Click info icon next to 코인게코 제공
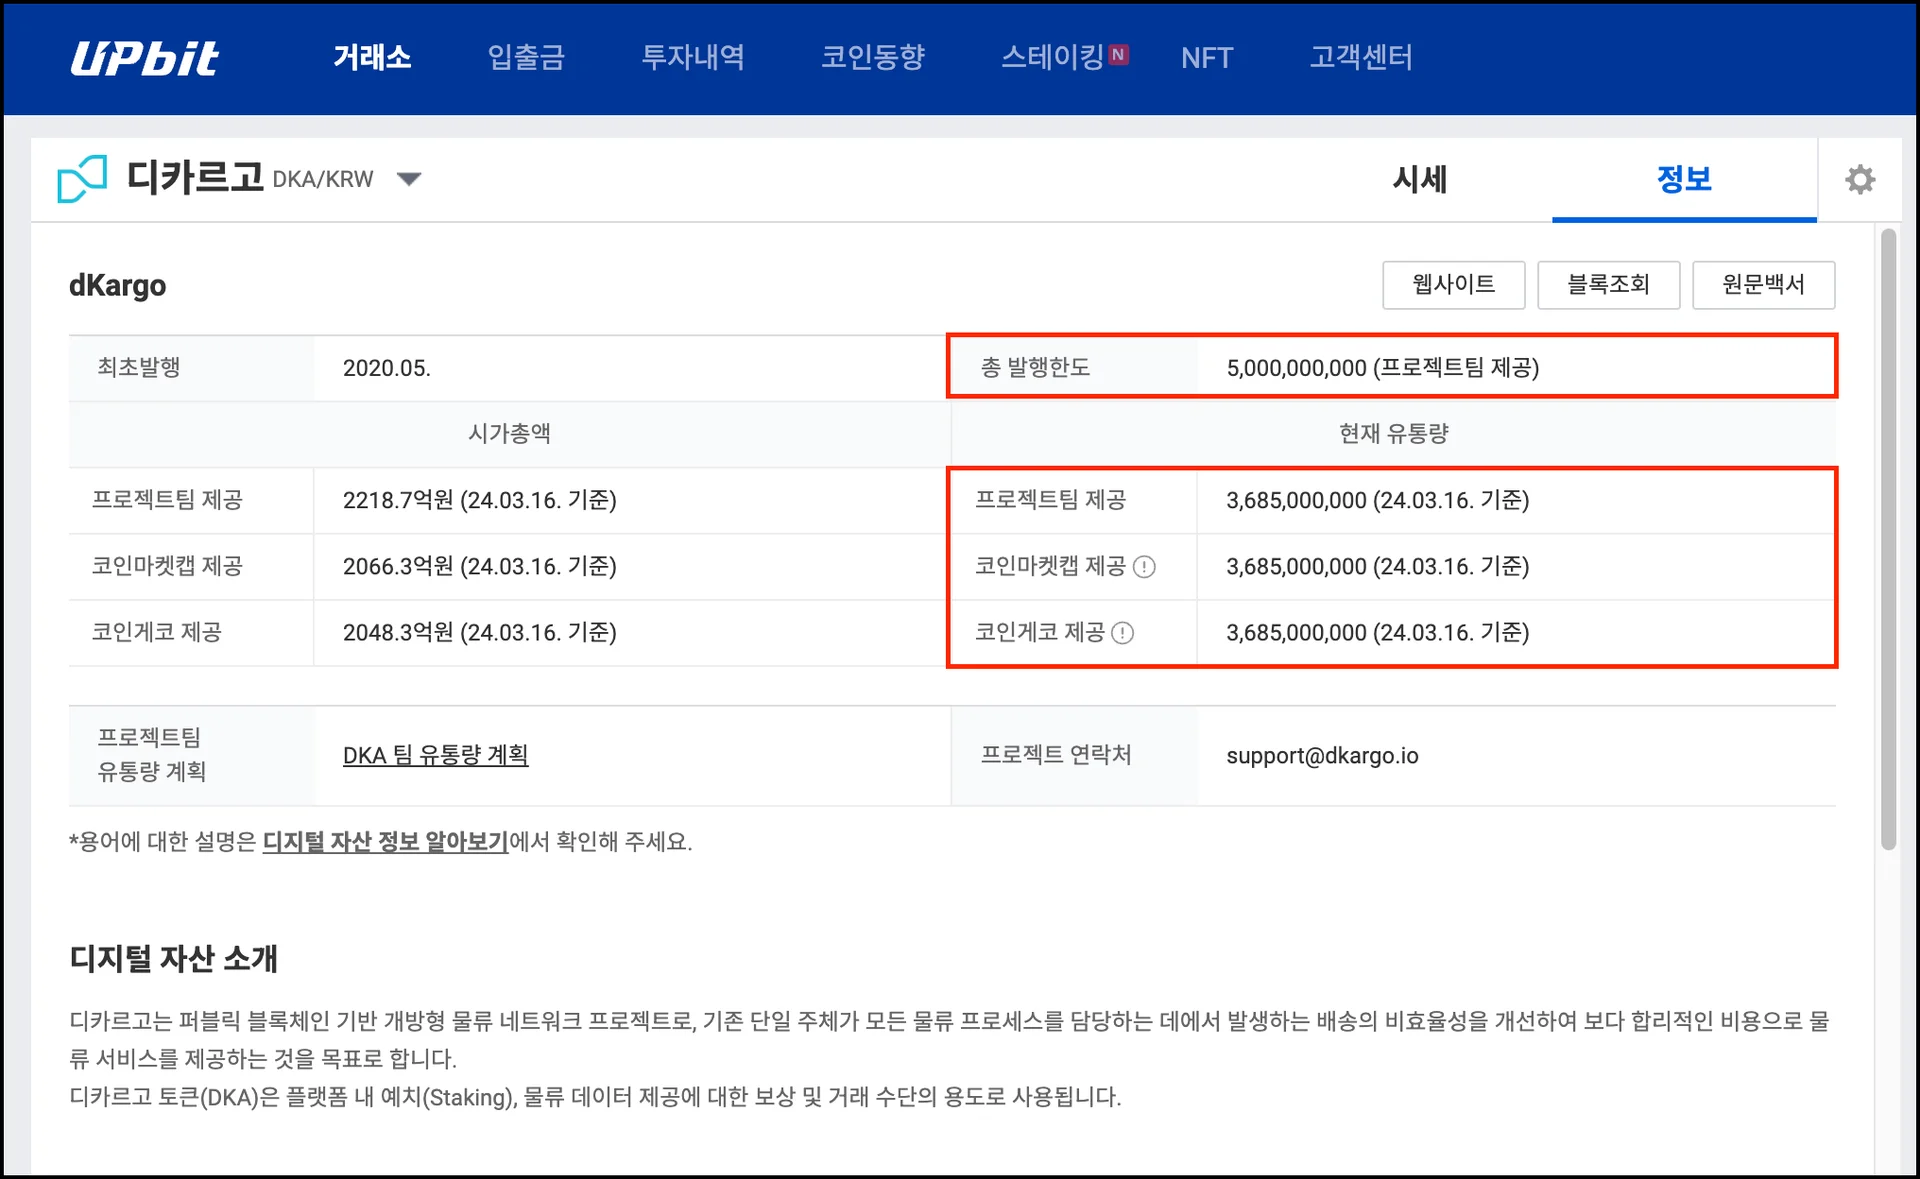The width and height of the screenshot is (1920, 1179). [1123, 633]
